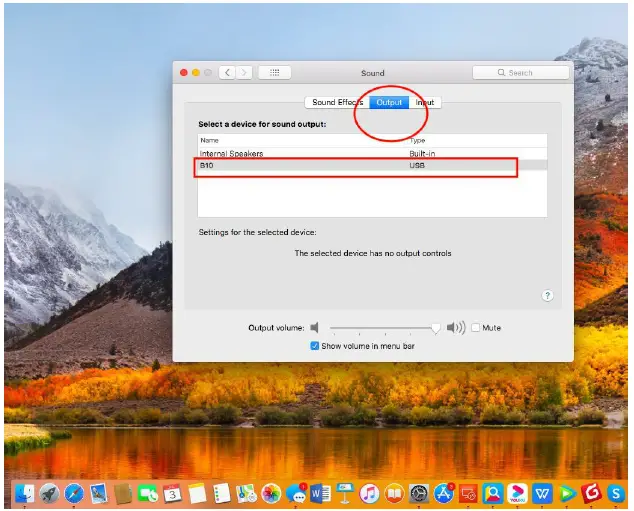634x511 pixels.
Task: Uncheck Show volume in menu bar
Action: [314, 346]
